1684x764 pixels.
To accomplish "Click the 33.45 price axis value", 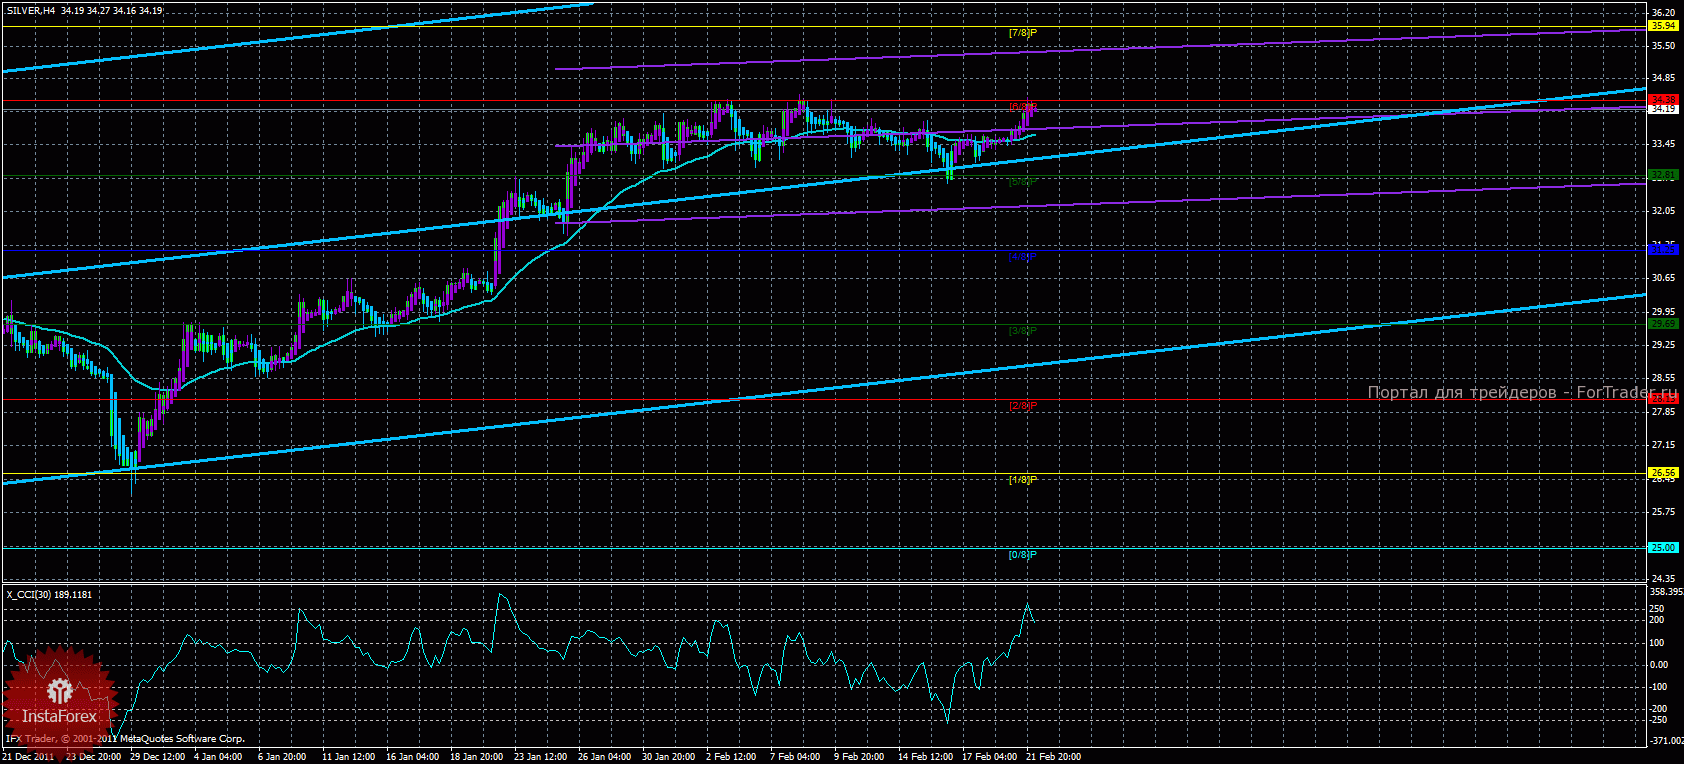I will point(1663,144).
